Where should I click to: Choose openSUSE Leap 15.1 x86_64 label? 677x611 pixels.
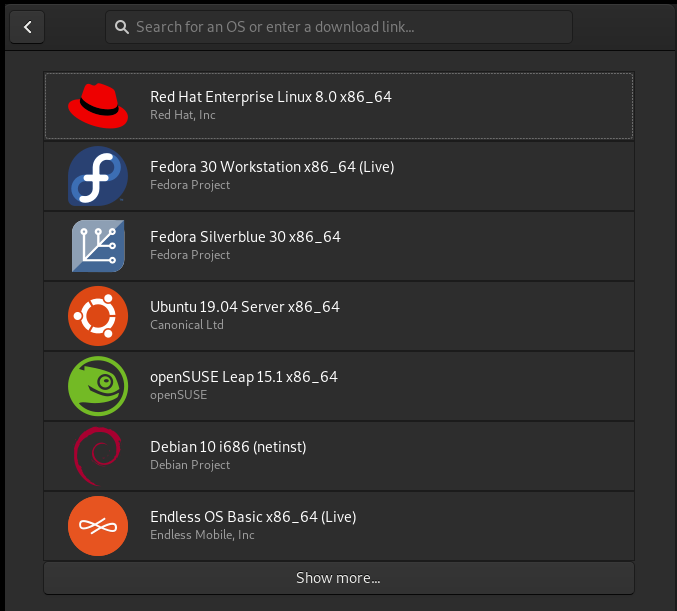tap(243, 377)
